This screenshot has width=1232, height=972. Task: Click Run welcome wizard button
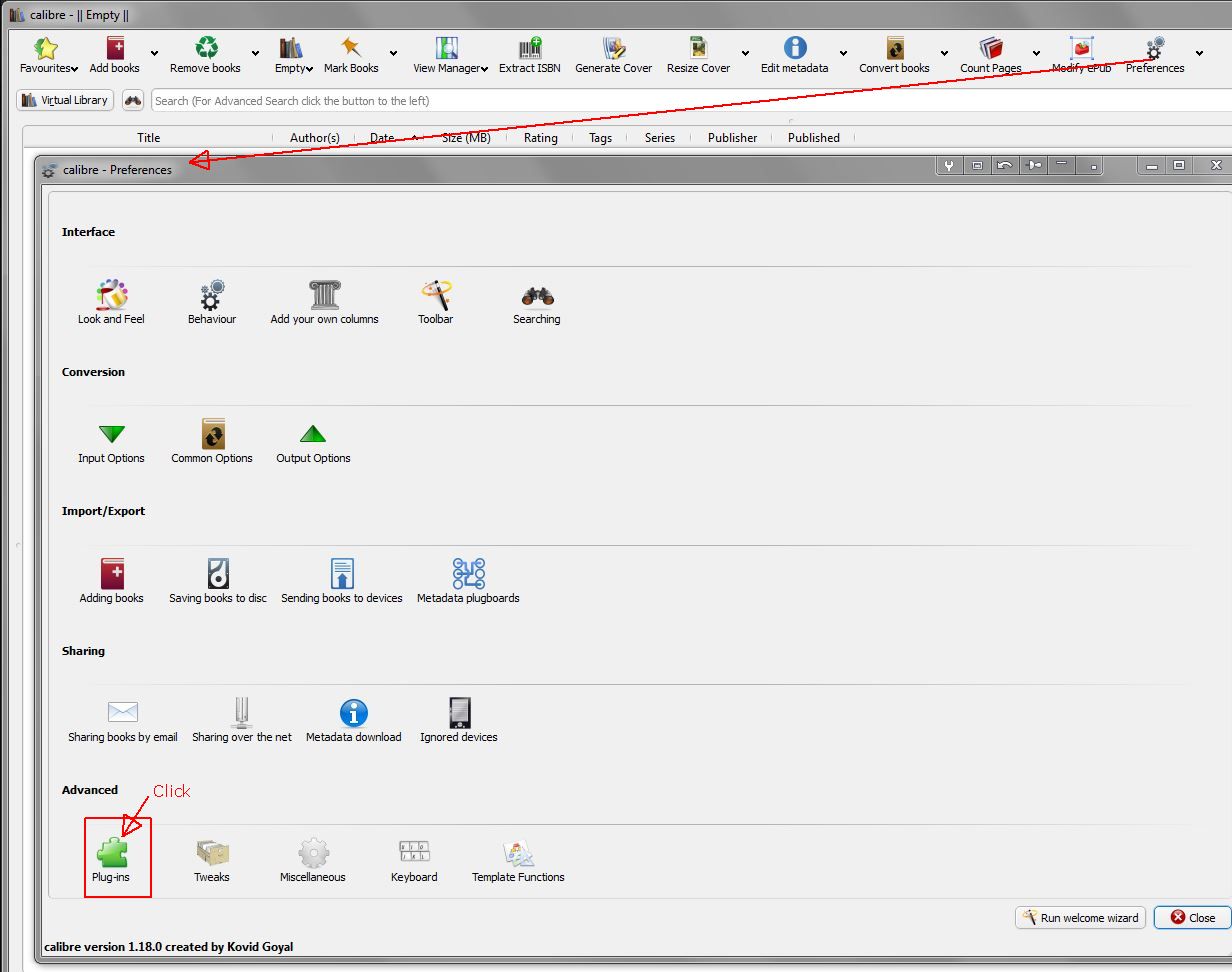click(1081, 917)
